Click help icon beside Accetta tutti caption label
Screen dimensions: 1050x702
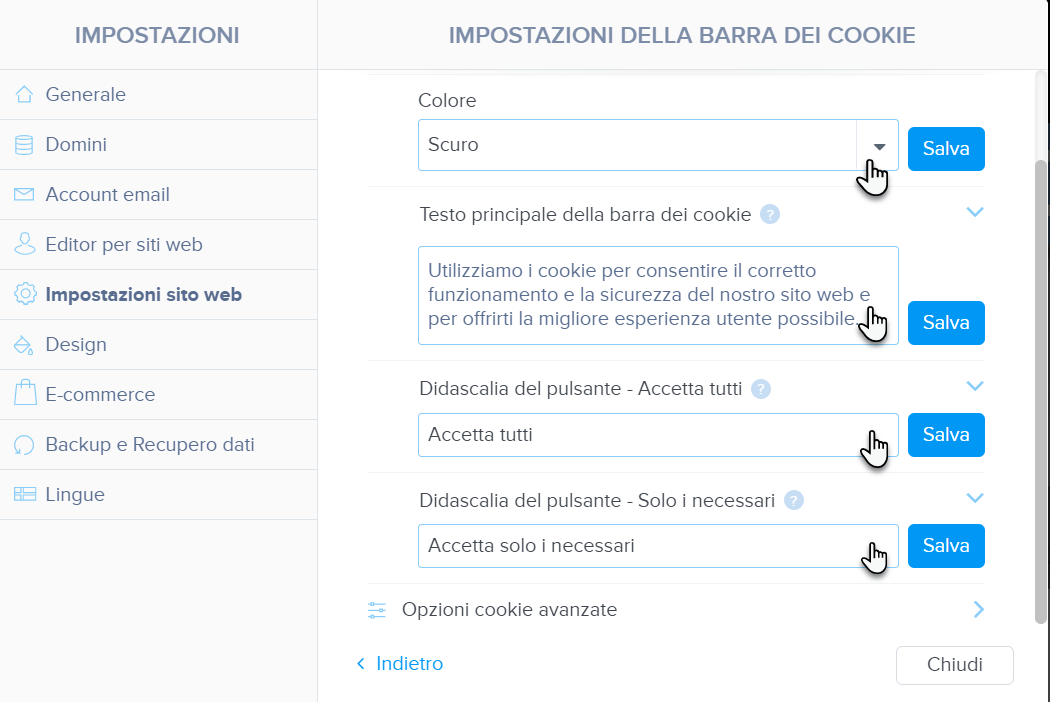pyautogui.click(x=761, y=389)
